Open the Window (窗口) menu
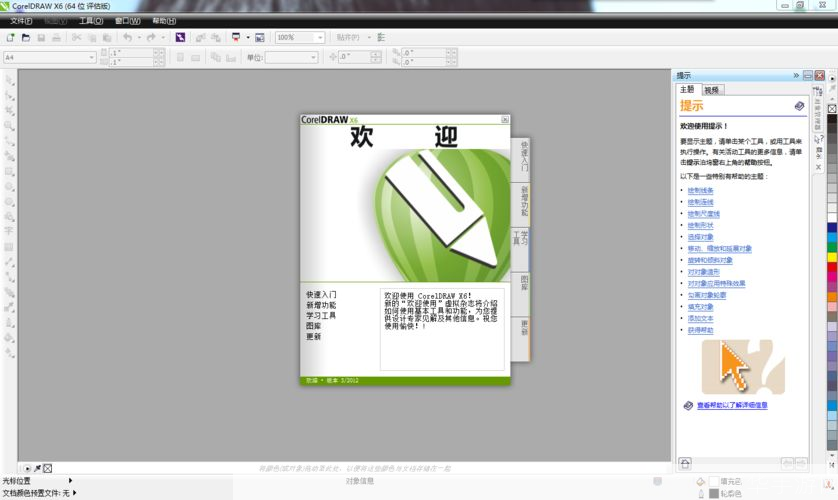 [128, 21]
